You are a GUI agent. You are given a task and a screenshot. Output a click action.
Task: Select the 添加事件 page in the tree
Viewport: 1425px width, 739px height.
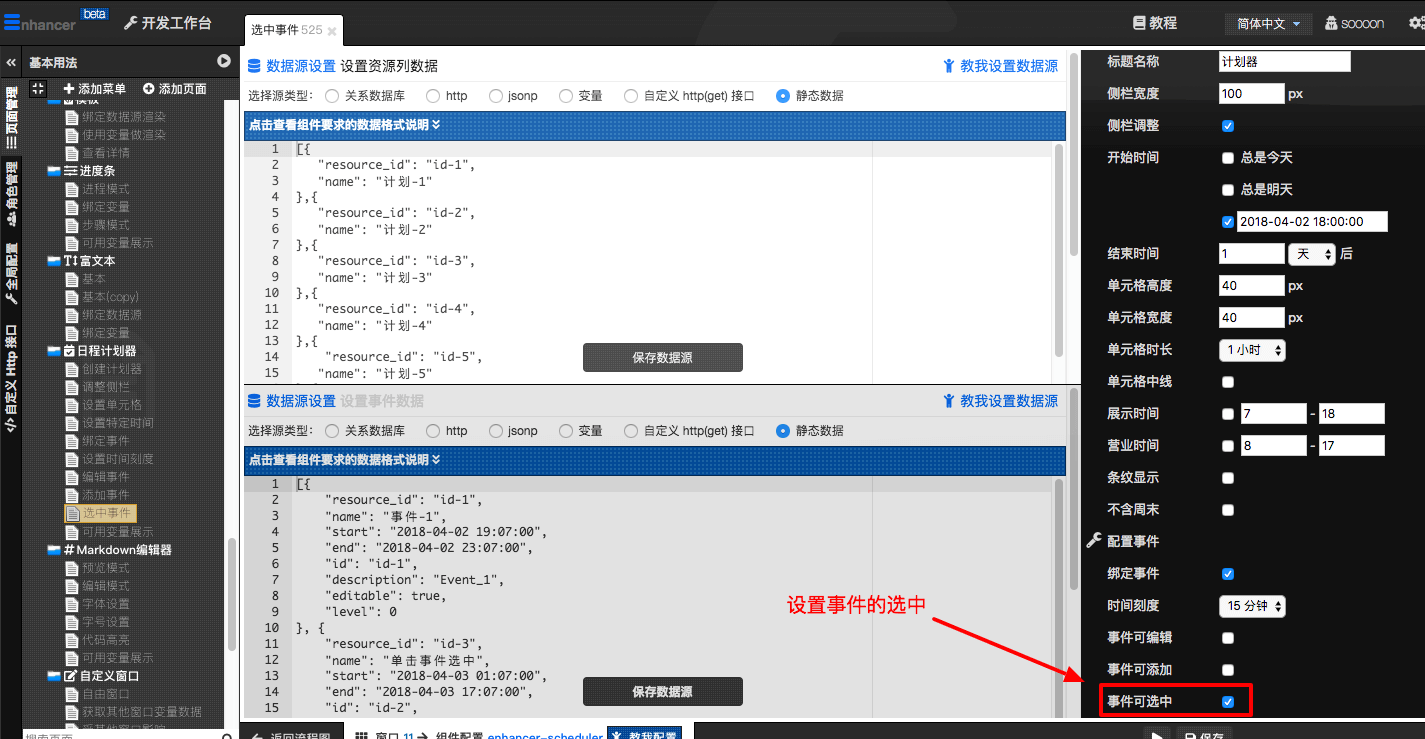[105, 495]
